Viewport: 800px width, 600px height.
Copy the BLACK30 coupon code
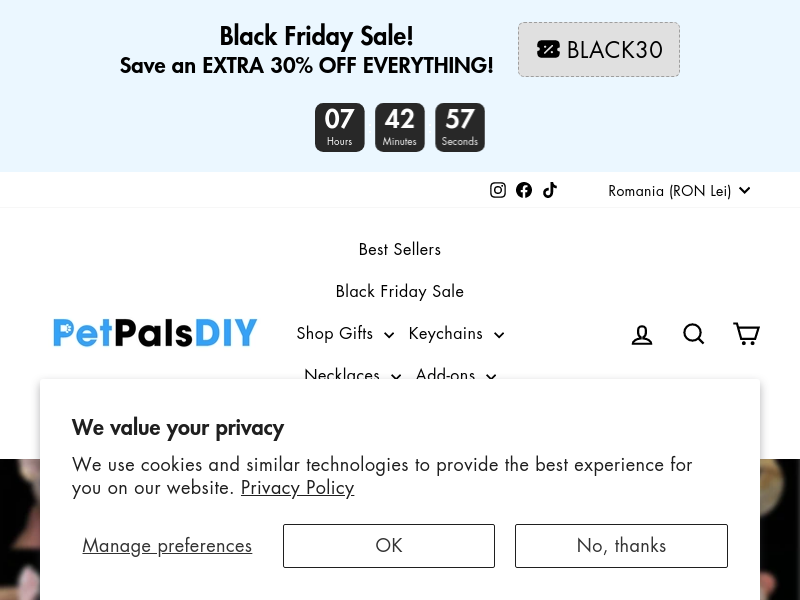click(599, 49)
